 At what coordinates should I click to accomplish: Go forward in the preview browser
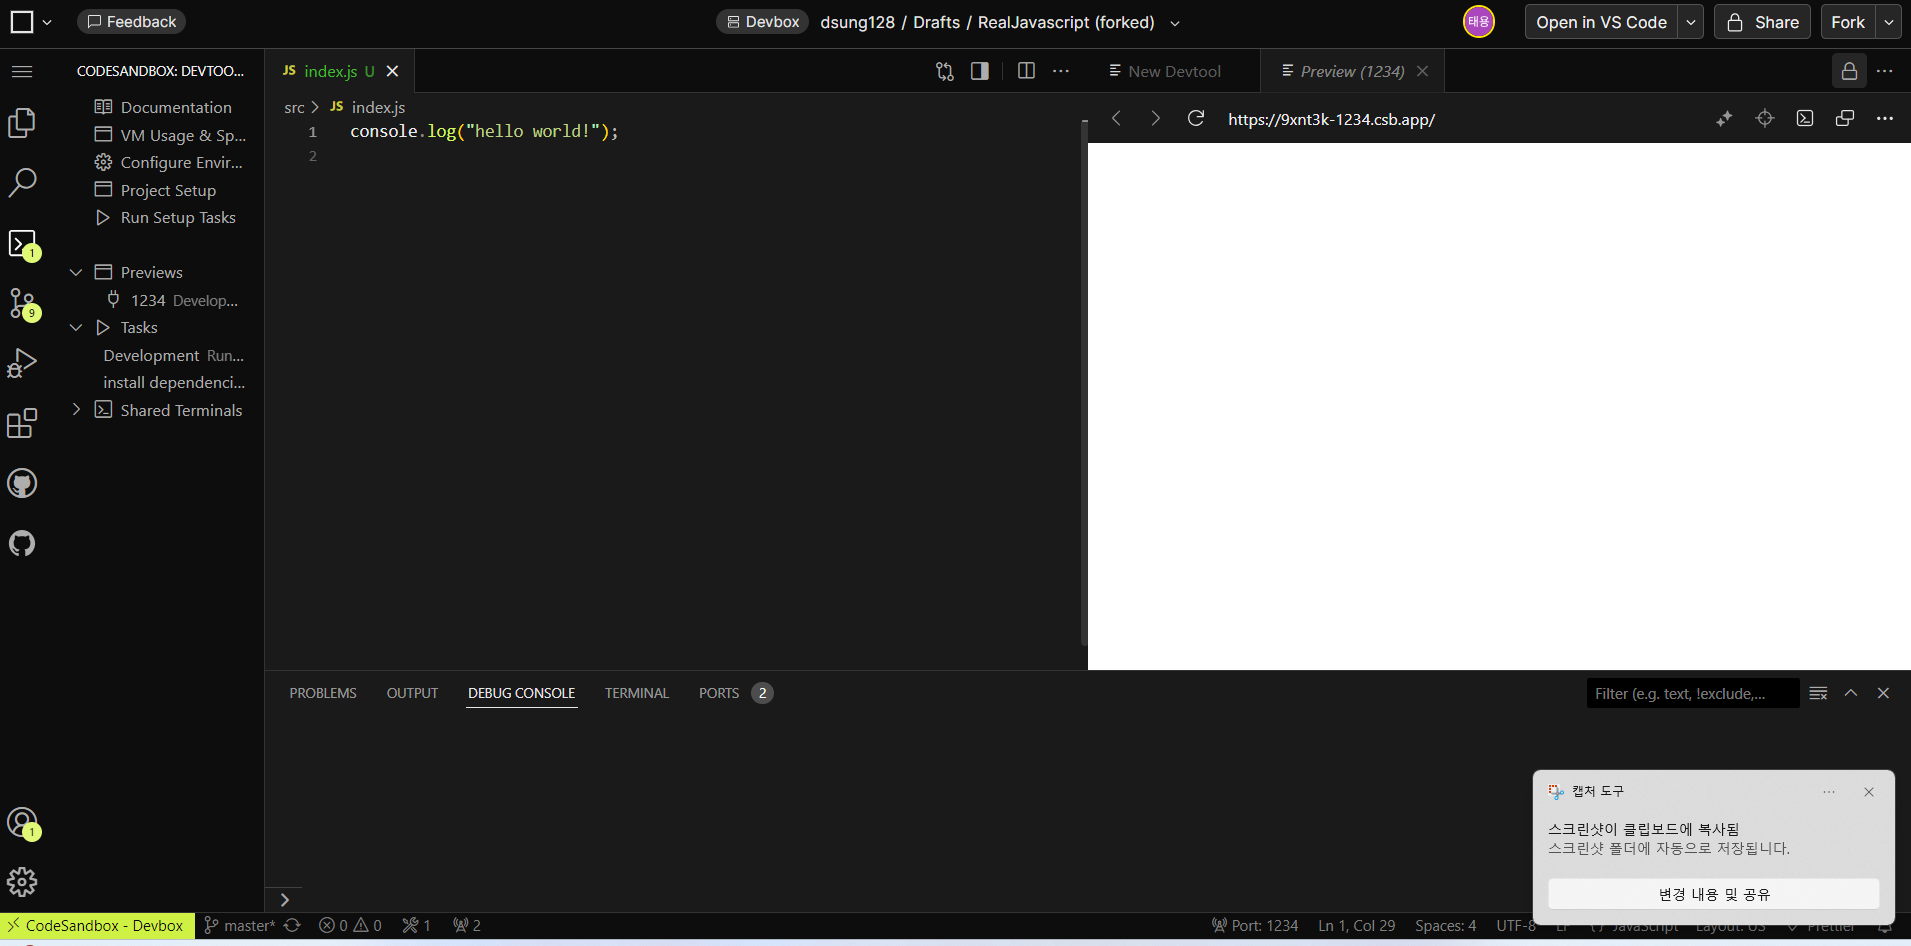coord(1156,119)
